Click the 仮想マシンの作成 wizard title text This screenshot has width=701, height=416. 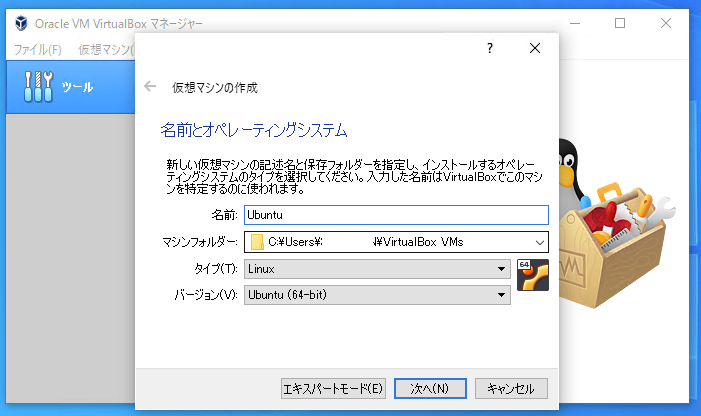[x=215, y=88]
